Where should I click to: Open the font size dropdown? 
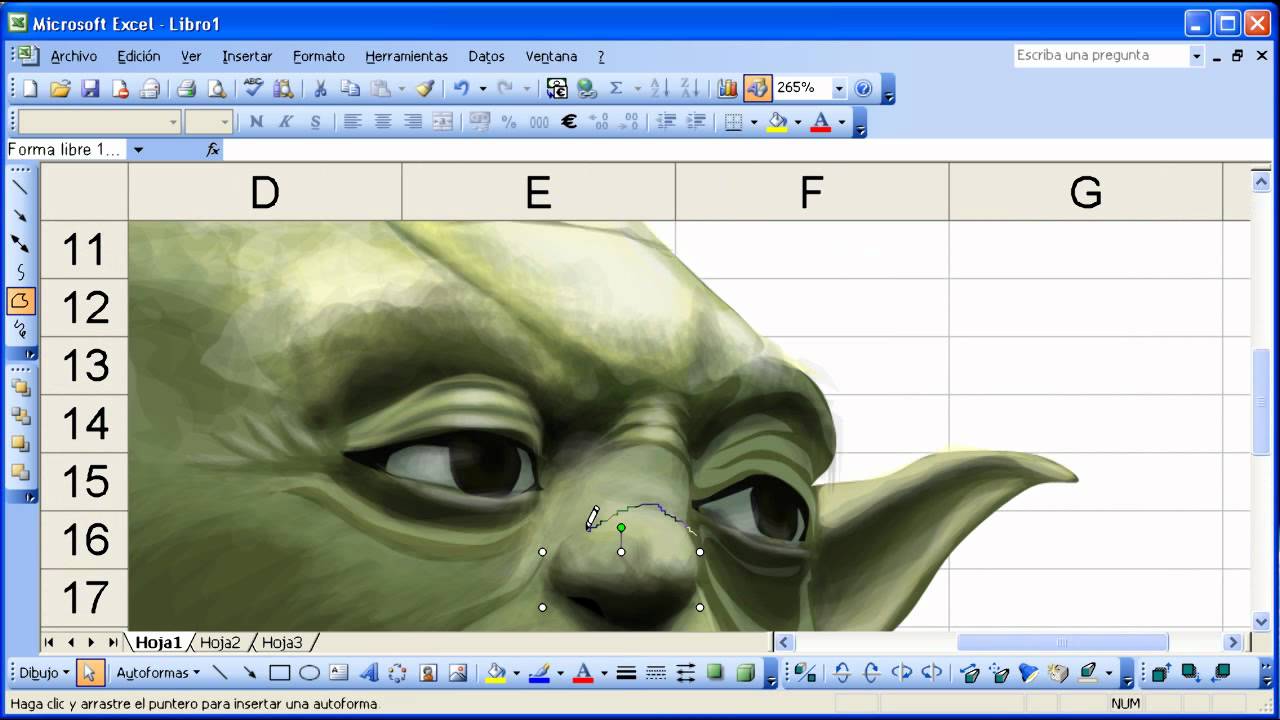click(x=225, y=122)
